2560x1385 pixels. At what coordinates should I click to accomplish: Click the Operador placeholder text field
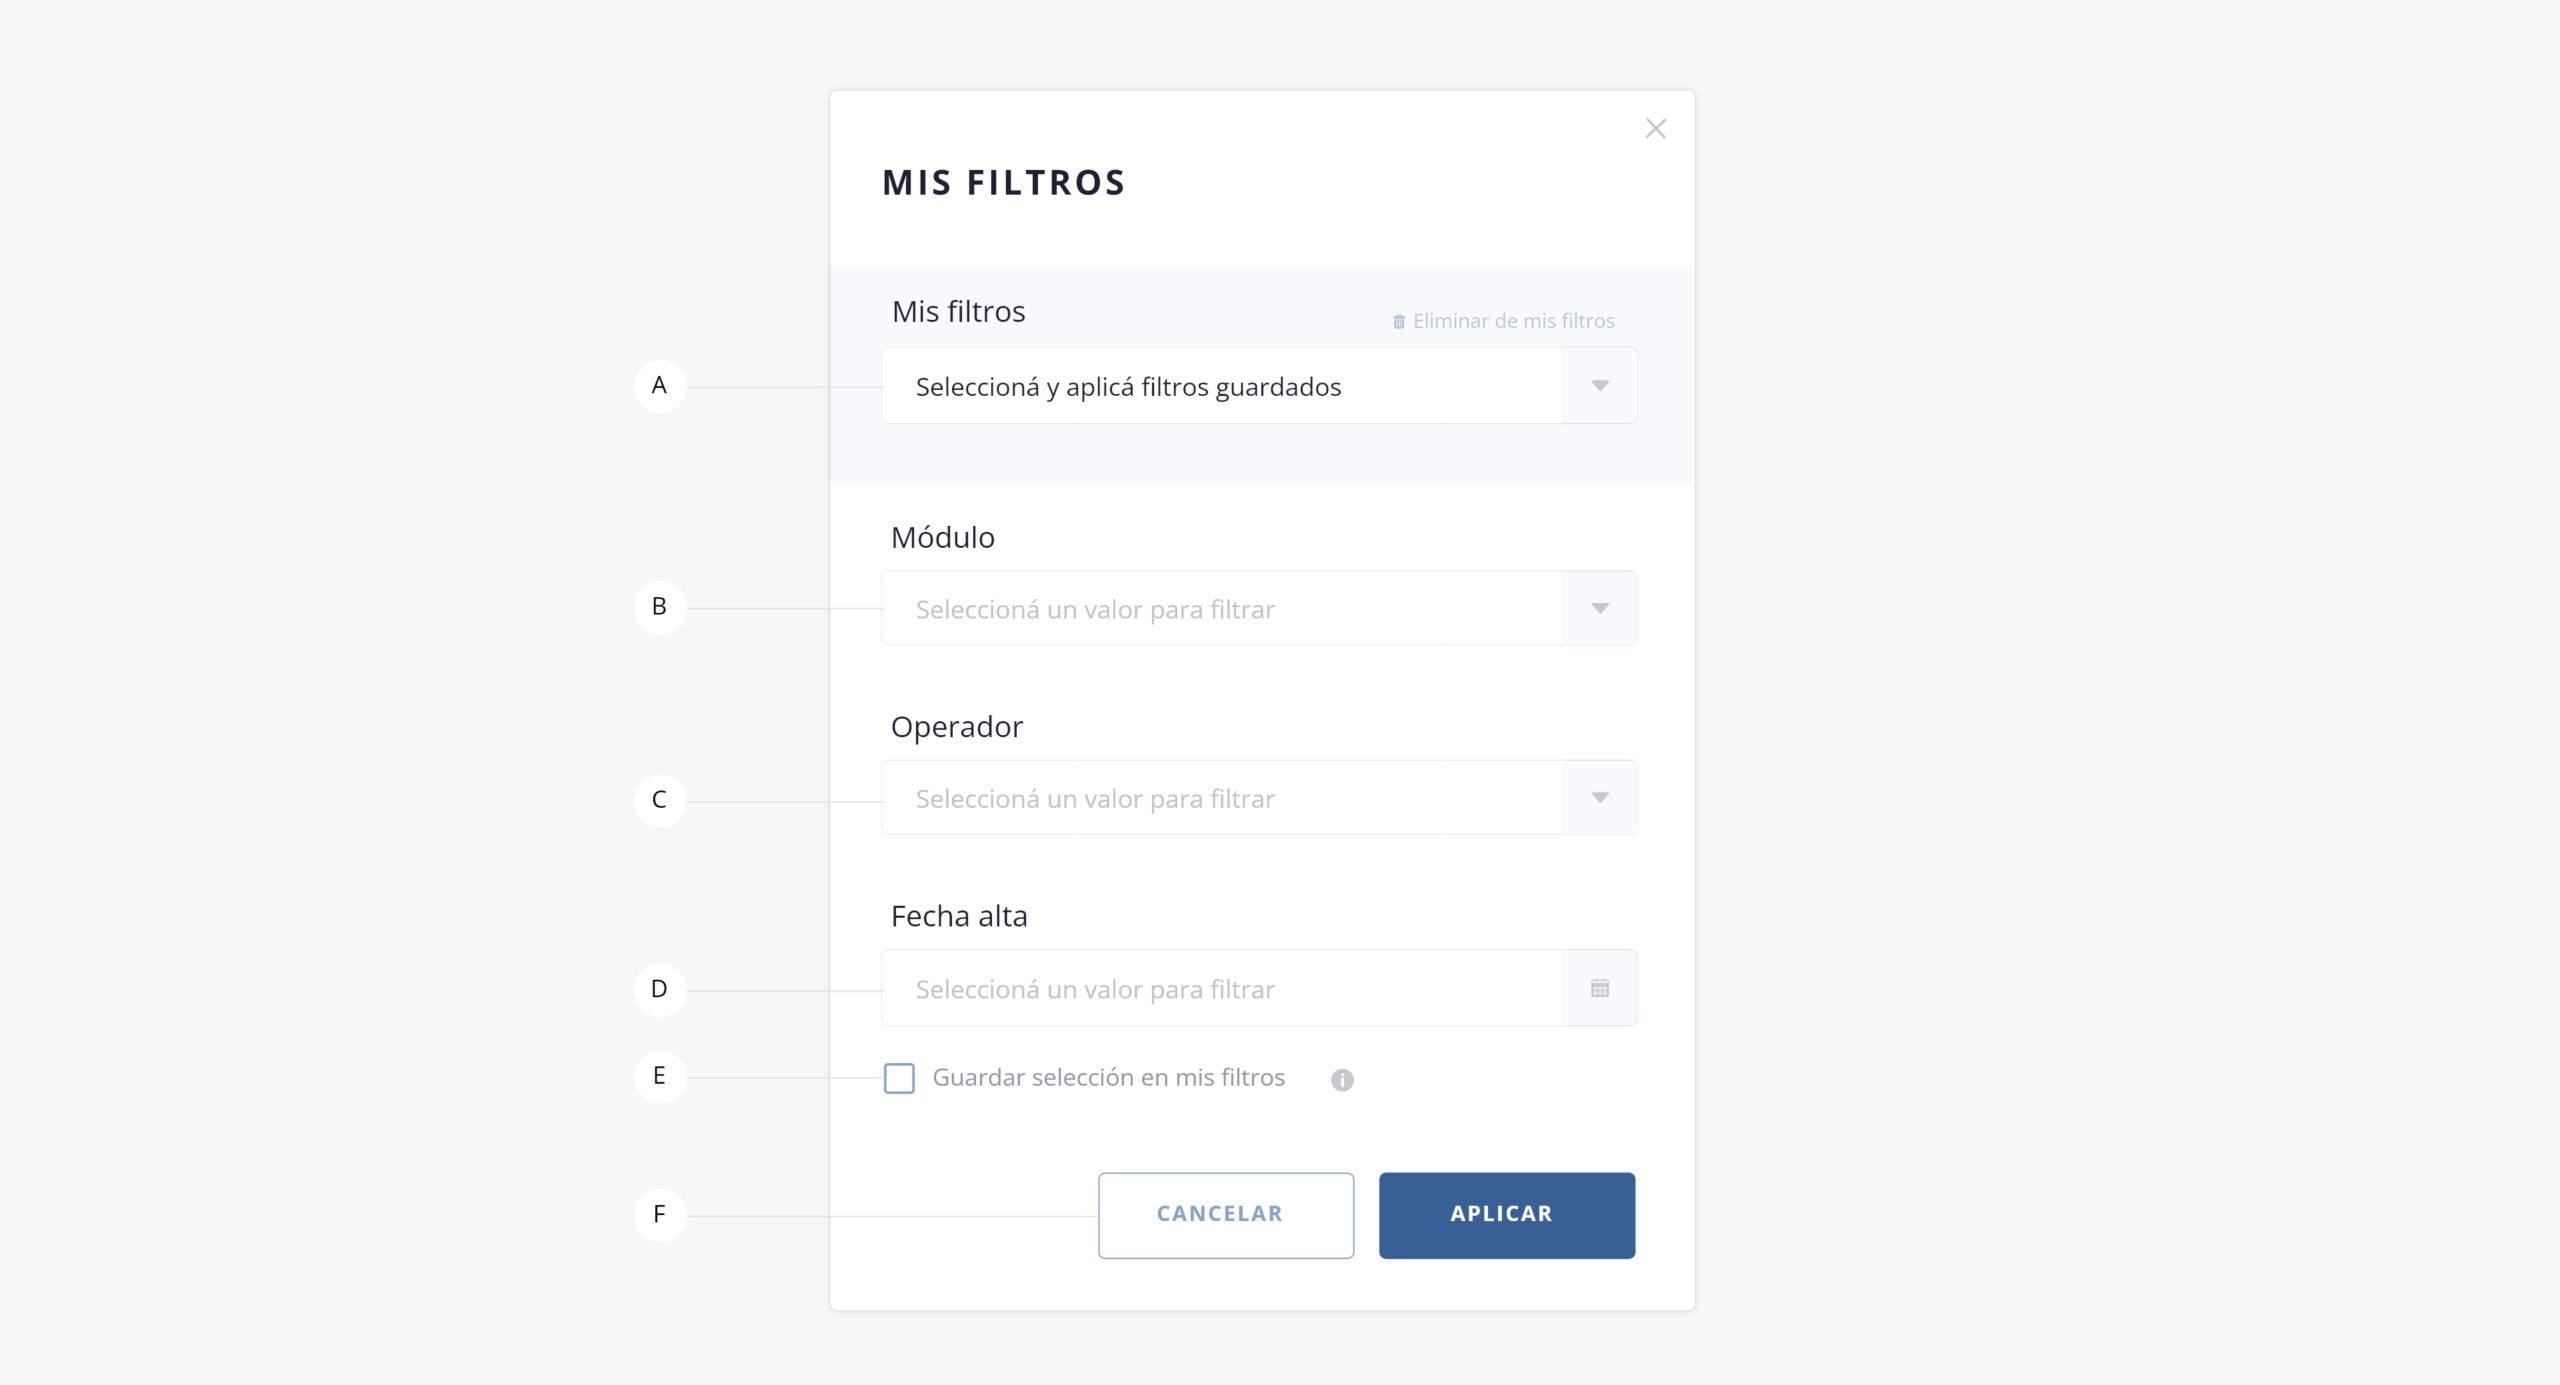point(1222,798)
